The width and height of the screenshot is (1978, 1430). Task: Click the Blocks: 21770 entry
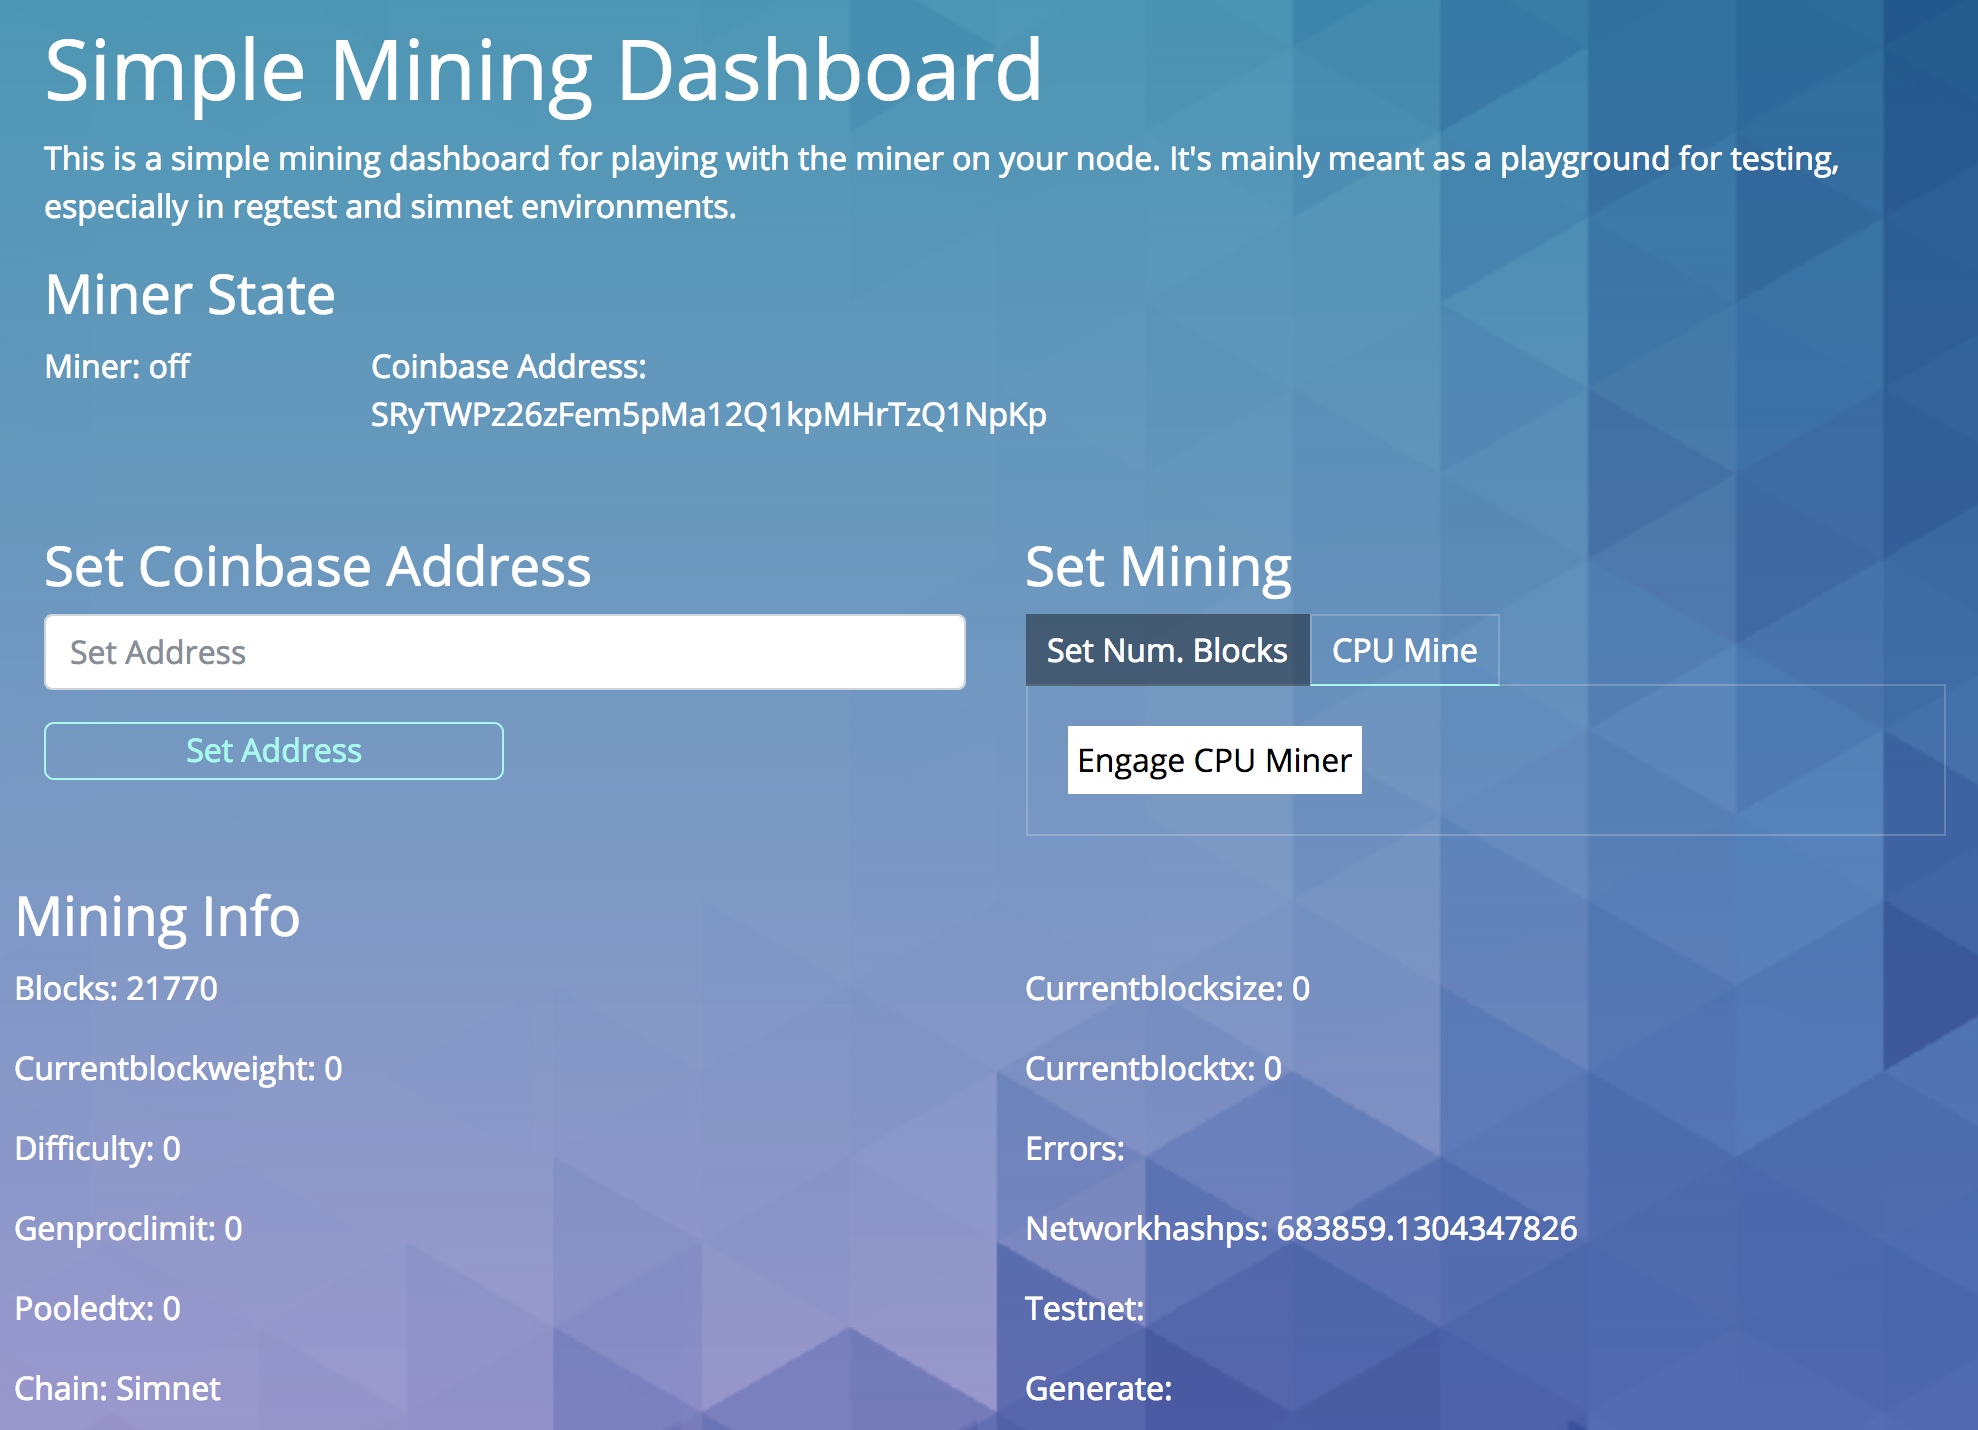116,989
